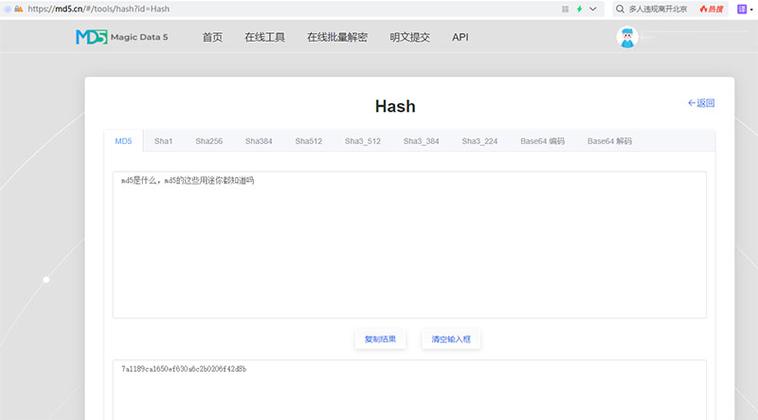Click the 复制结果 button
This screenshot has height=420, width=758.
(x=380, y=339)
